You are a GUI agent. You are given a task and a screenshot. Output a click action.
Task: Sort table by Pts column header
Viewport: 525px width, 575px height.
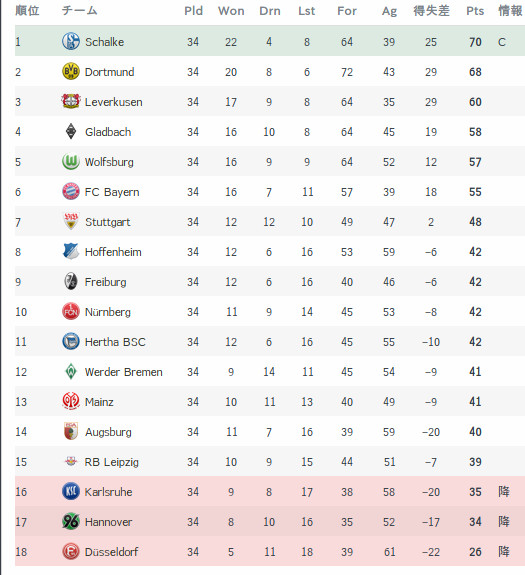(475, 11)
